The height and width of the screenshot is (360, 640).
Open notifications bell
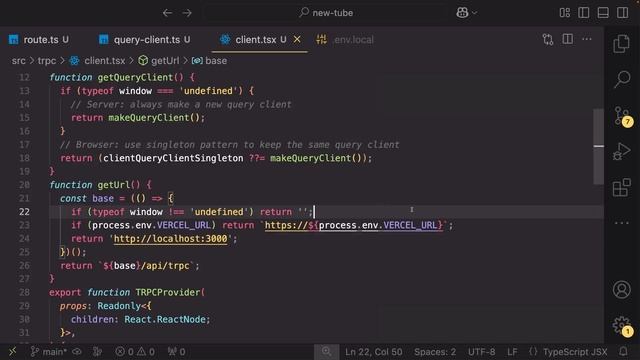pyautogui.click(x=623, y=351)
